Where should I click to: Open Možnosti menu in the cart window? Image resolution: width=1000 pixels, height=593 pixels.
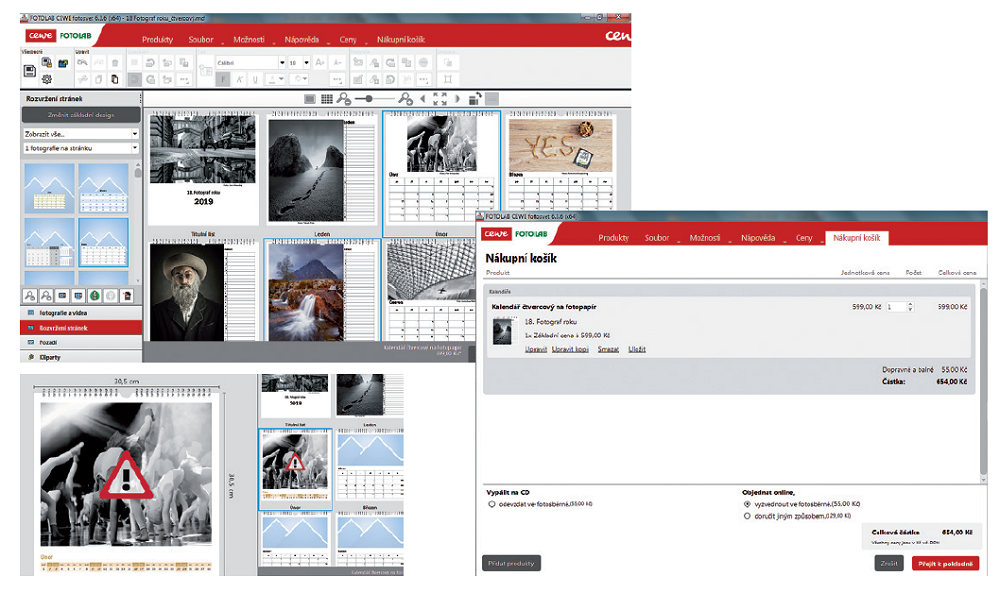click(705, 238)
